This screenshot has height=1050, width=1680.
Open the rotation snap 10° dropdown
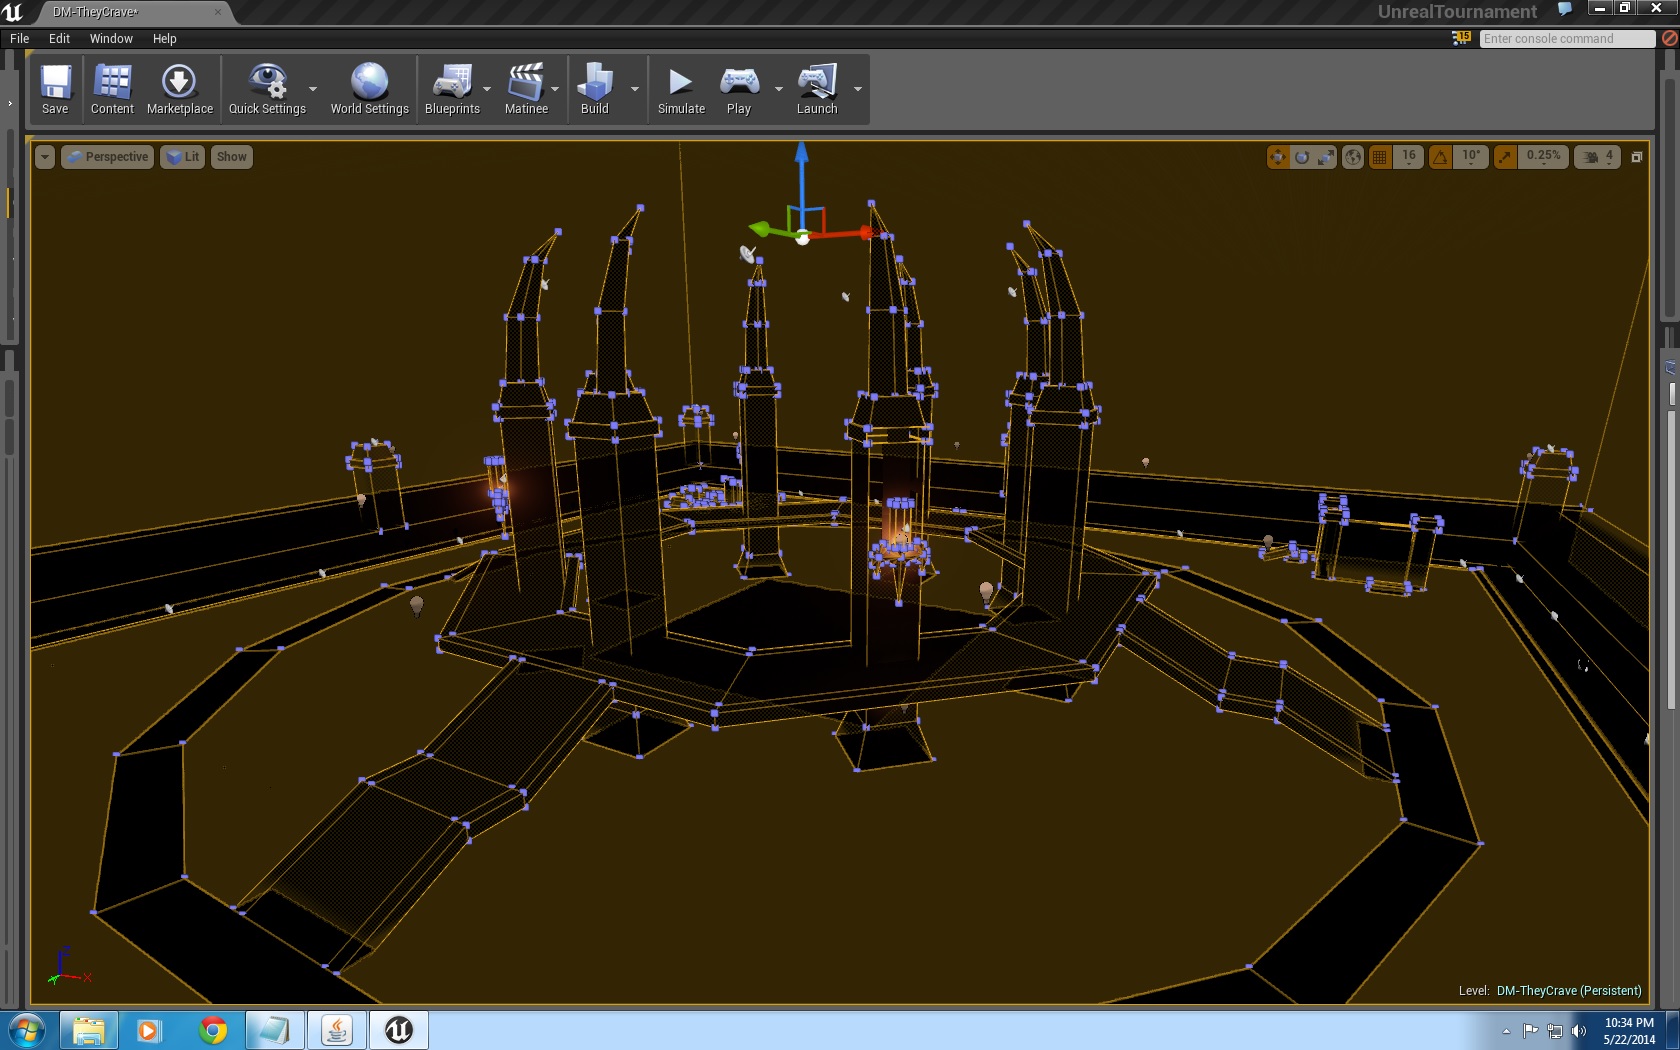1471,157
